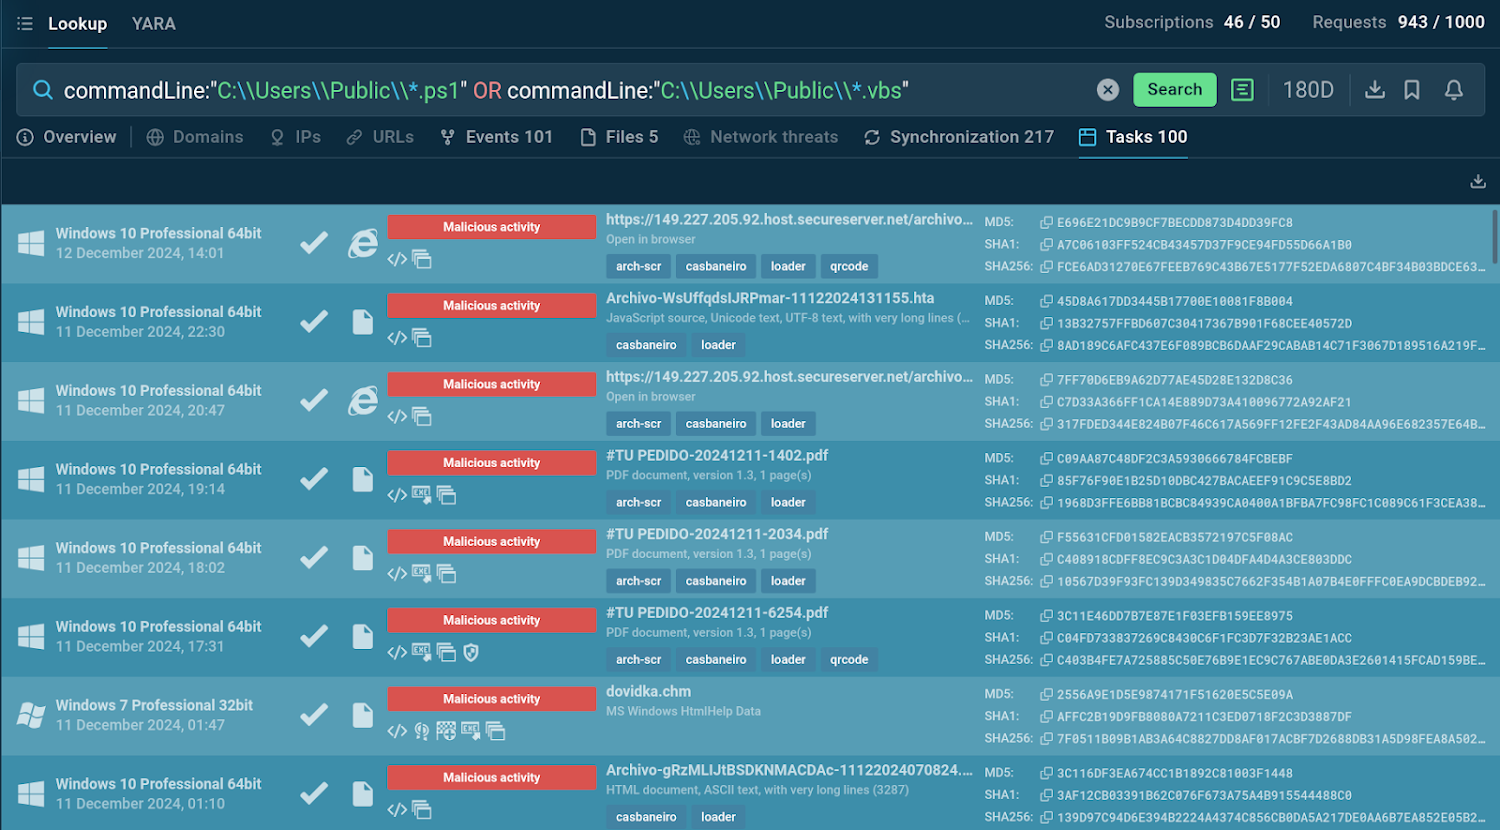This screenshot has height=830, width=1500.
Task: Click shield icon on 6254.pdf task
Action: click(x=471, y=652)
